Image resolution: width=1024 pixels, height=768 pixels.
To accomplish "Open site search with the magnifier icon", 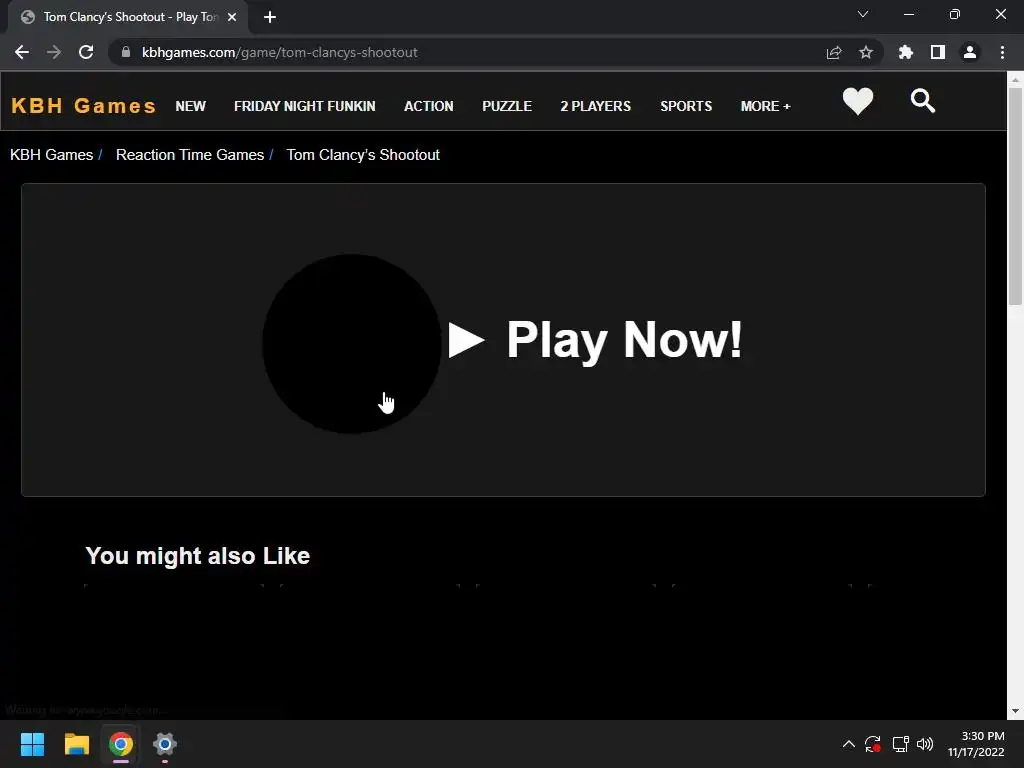I will (923, 101).
